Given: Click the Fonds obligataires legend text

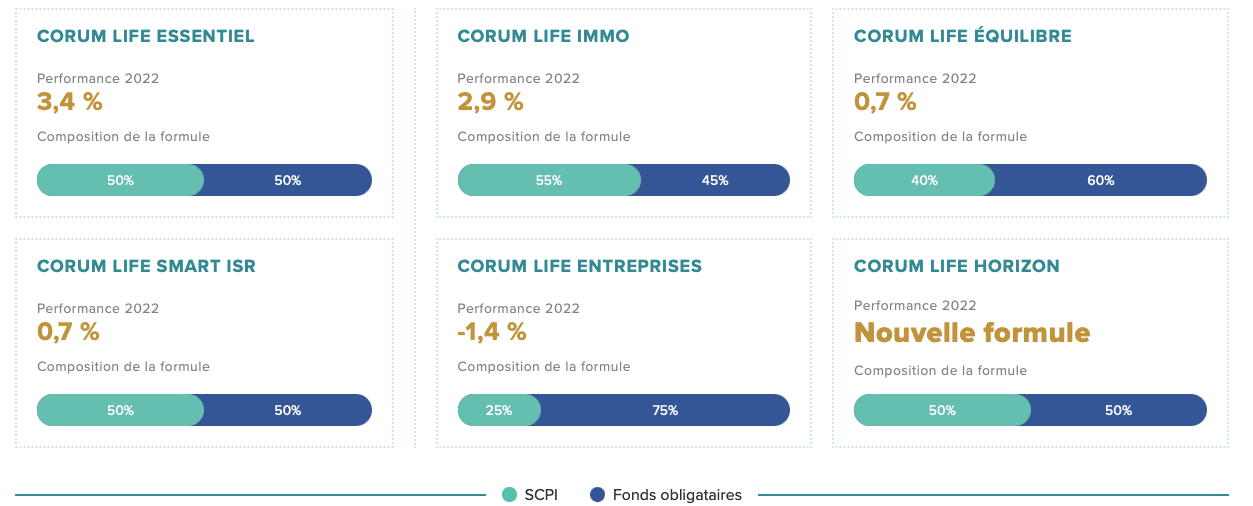Looking at the screenshot, I should 677,494.
